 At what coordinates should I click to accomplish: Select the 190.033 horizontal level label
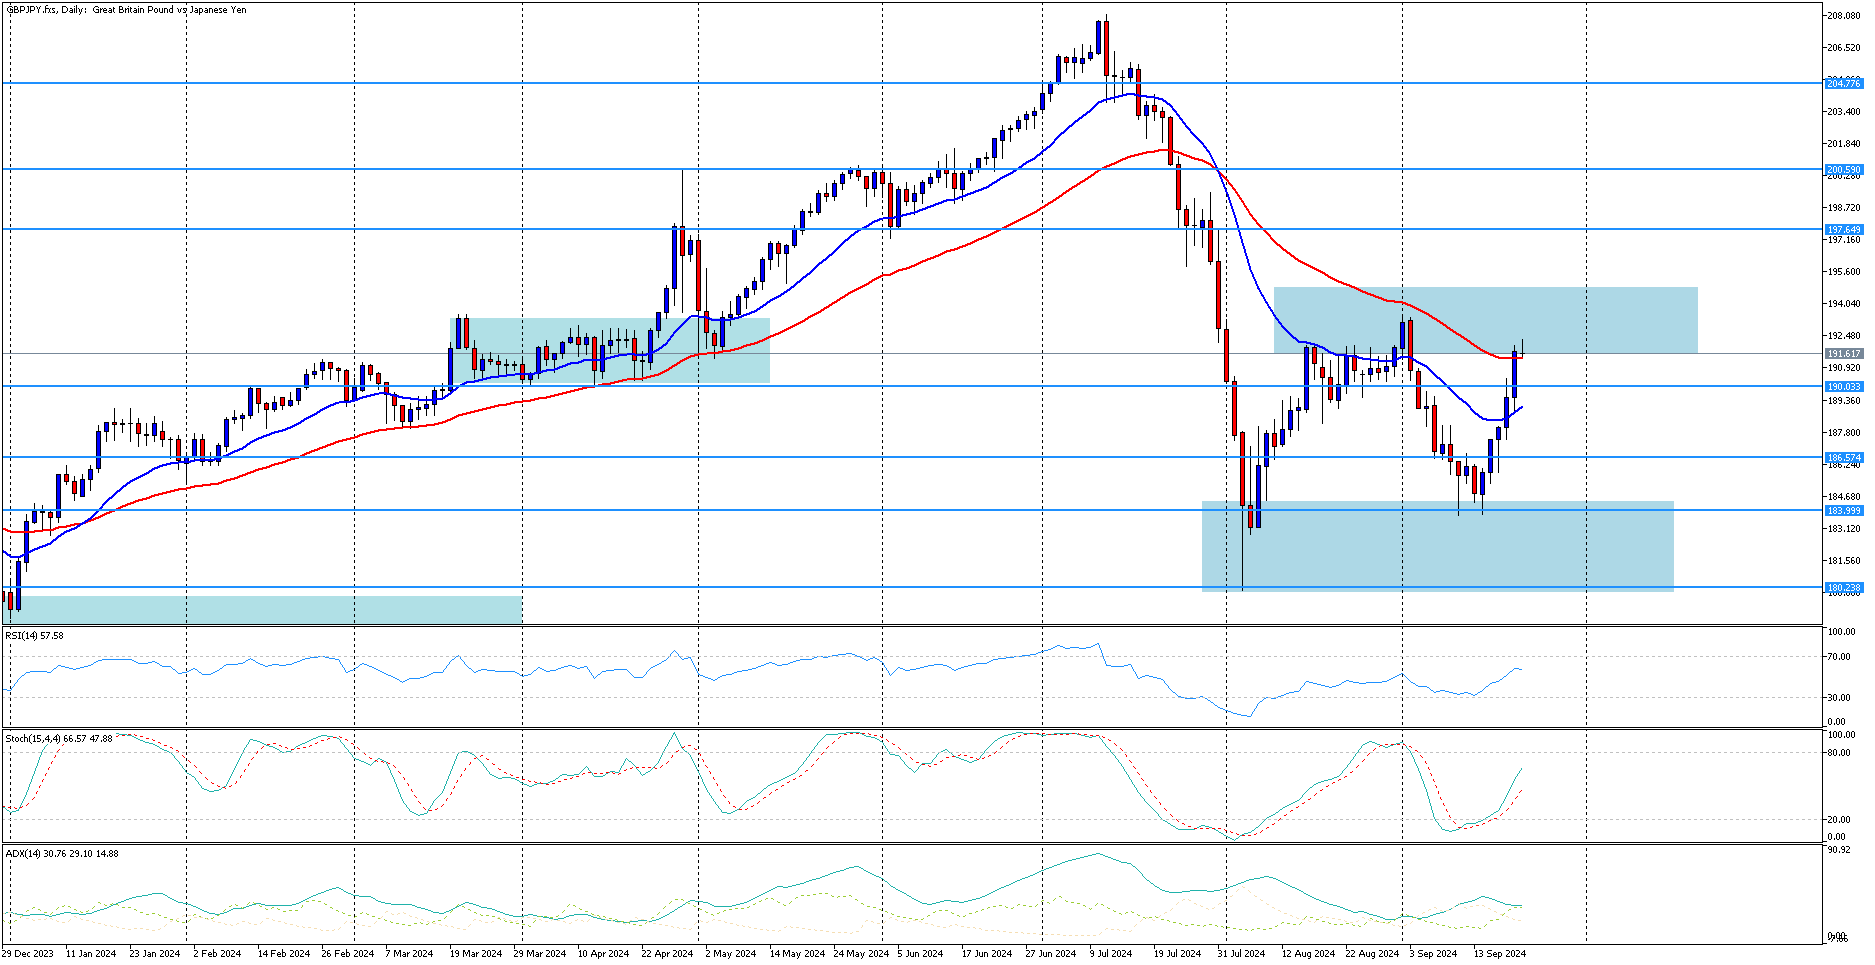[1843, 387]
